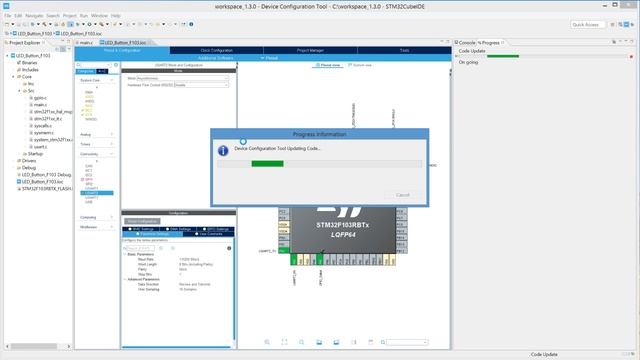Toggle the A->Z sorting button
Screen dimensions: 640x360
[x=102, y=71]
